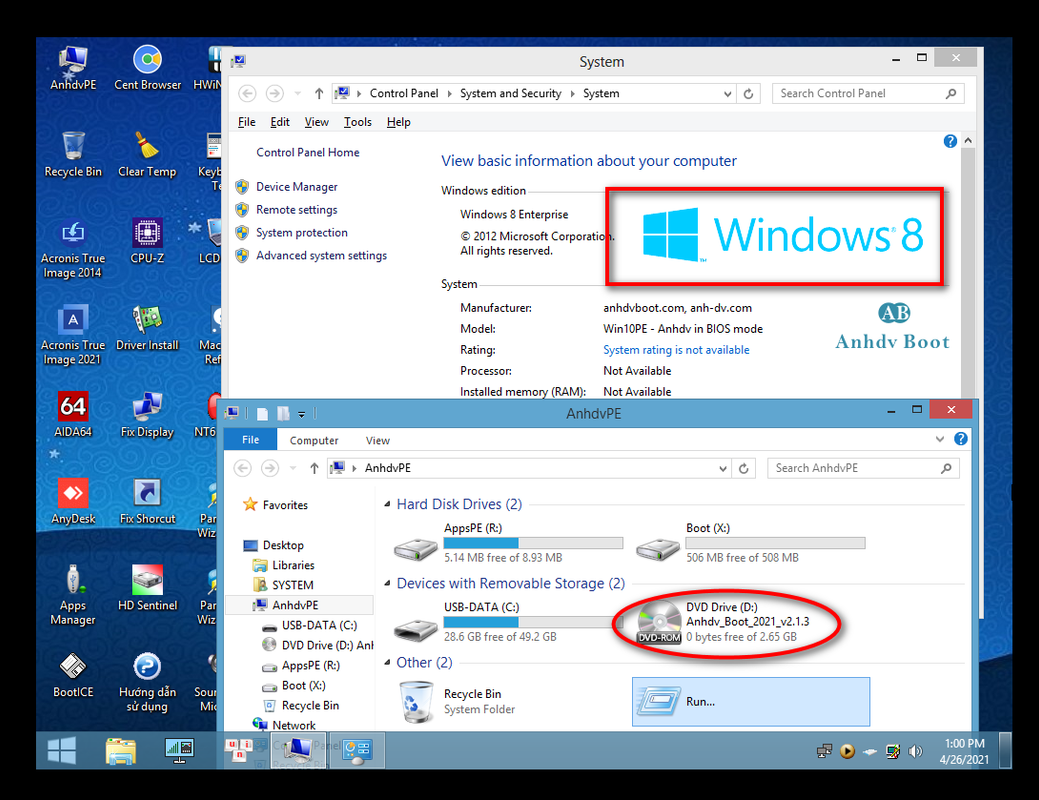Expand the Control Panel address dropdown
This screenshot has width=1039, height=800.
728,93
